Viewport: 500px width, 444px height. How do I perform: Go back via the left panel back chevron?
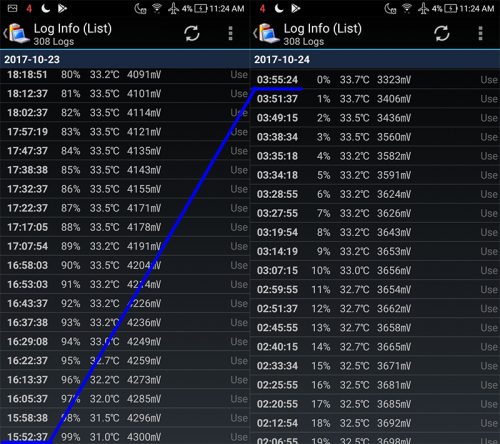click(5, 33)
